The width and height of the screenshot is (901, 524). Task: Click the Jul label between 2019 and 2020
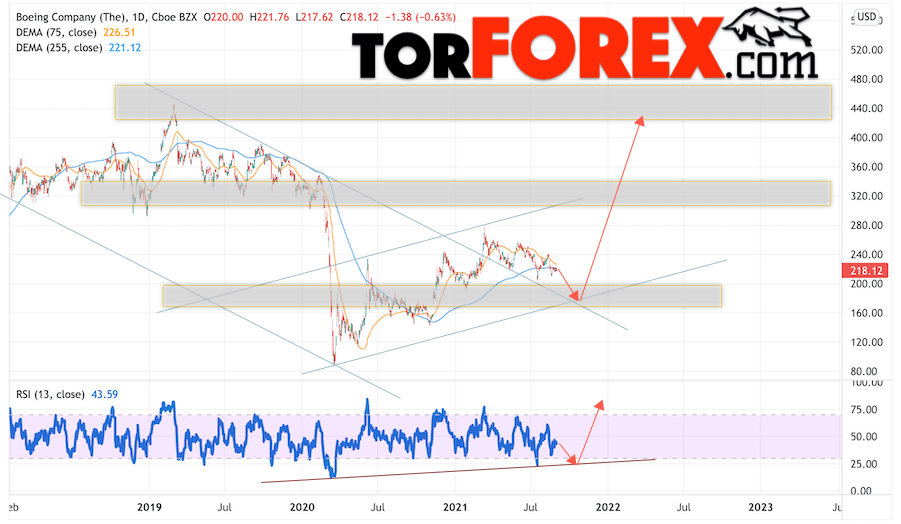[225, 507]
